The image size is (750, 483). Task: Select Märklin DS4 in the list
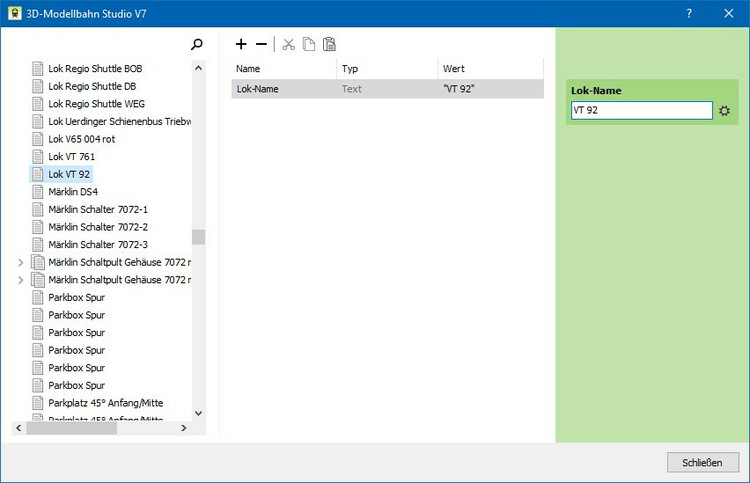click(x=73, y=192)
